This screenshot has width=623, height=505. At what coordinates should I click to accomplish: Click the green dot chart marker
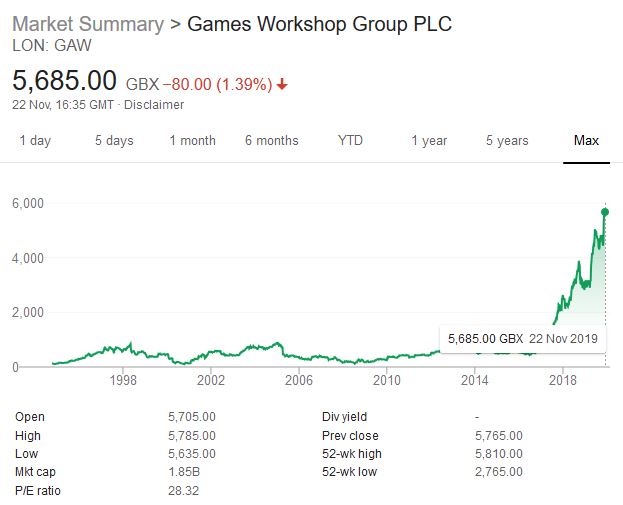click(605, 212)
